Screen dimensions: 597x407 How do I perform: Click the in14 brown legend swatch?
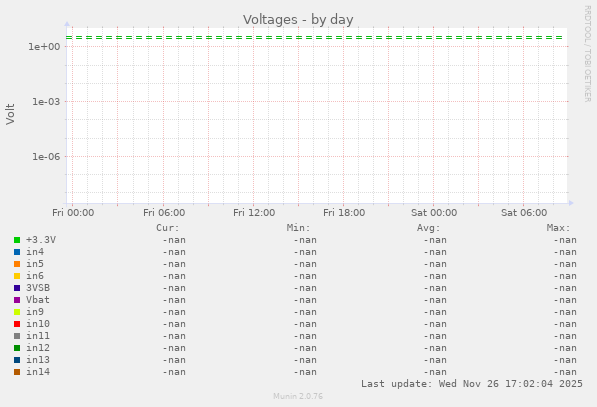pyautogui.click(x=17, y=372)
